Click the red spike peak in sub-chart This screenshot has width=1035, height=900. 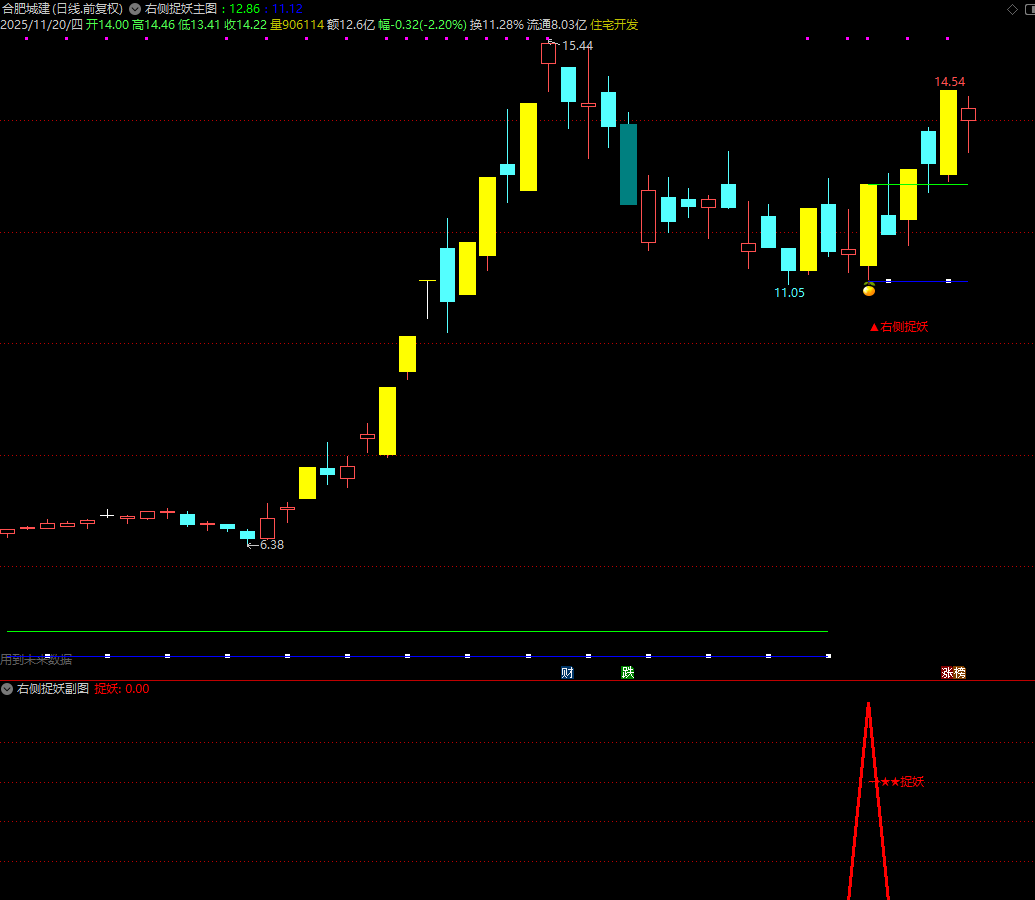coord(868,706)
